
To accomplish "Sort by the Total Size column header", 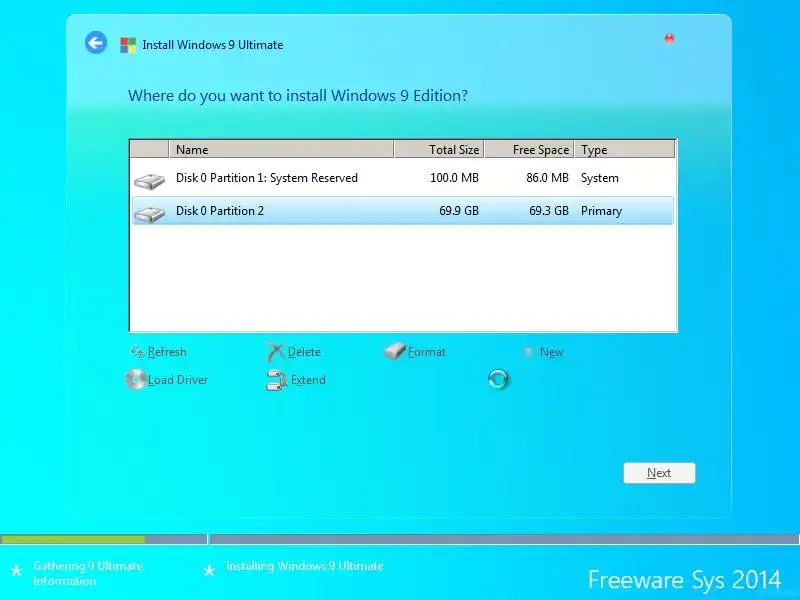I will pyautogui.click(x=439, y=149).
